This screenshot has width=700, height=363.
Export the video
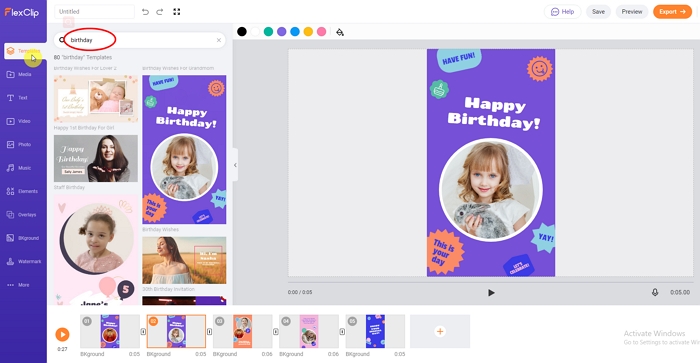point(672,12)
